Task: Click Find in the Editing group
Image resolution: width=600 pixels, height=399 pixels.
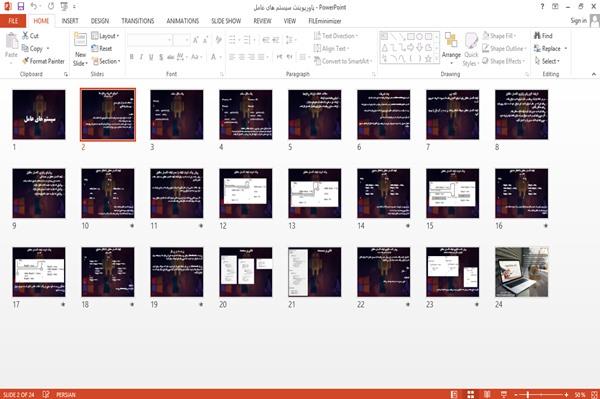Action: tap(543, 36)
